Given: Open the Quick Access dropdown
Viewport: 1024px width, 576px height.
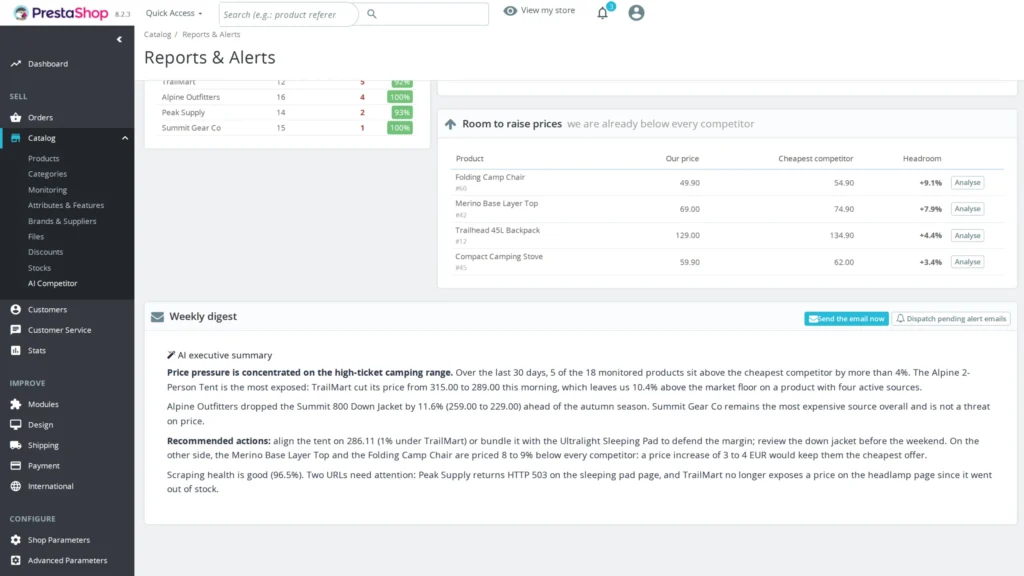Looking at the screenshot, I should [x=174, y=13].
